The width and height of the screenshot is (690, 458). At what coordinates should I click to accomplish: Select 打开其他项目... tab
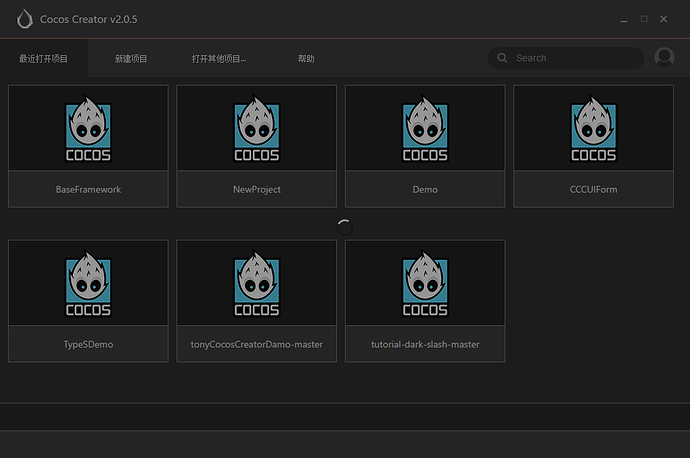pos(219,59)
